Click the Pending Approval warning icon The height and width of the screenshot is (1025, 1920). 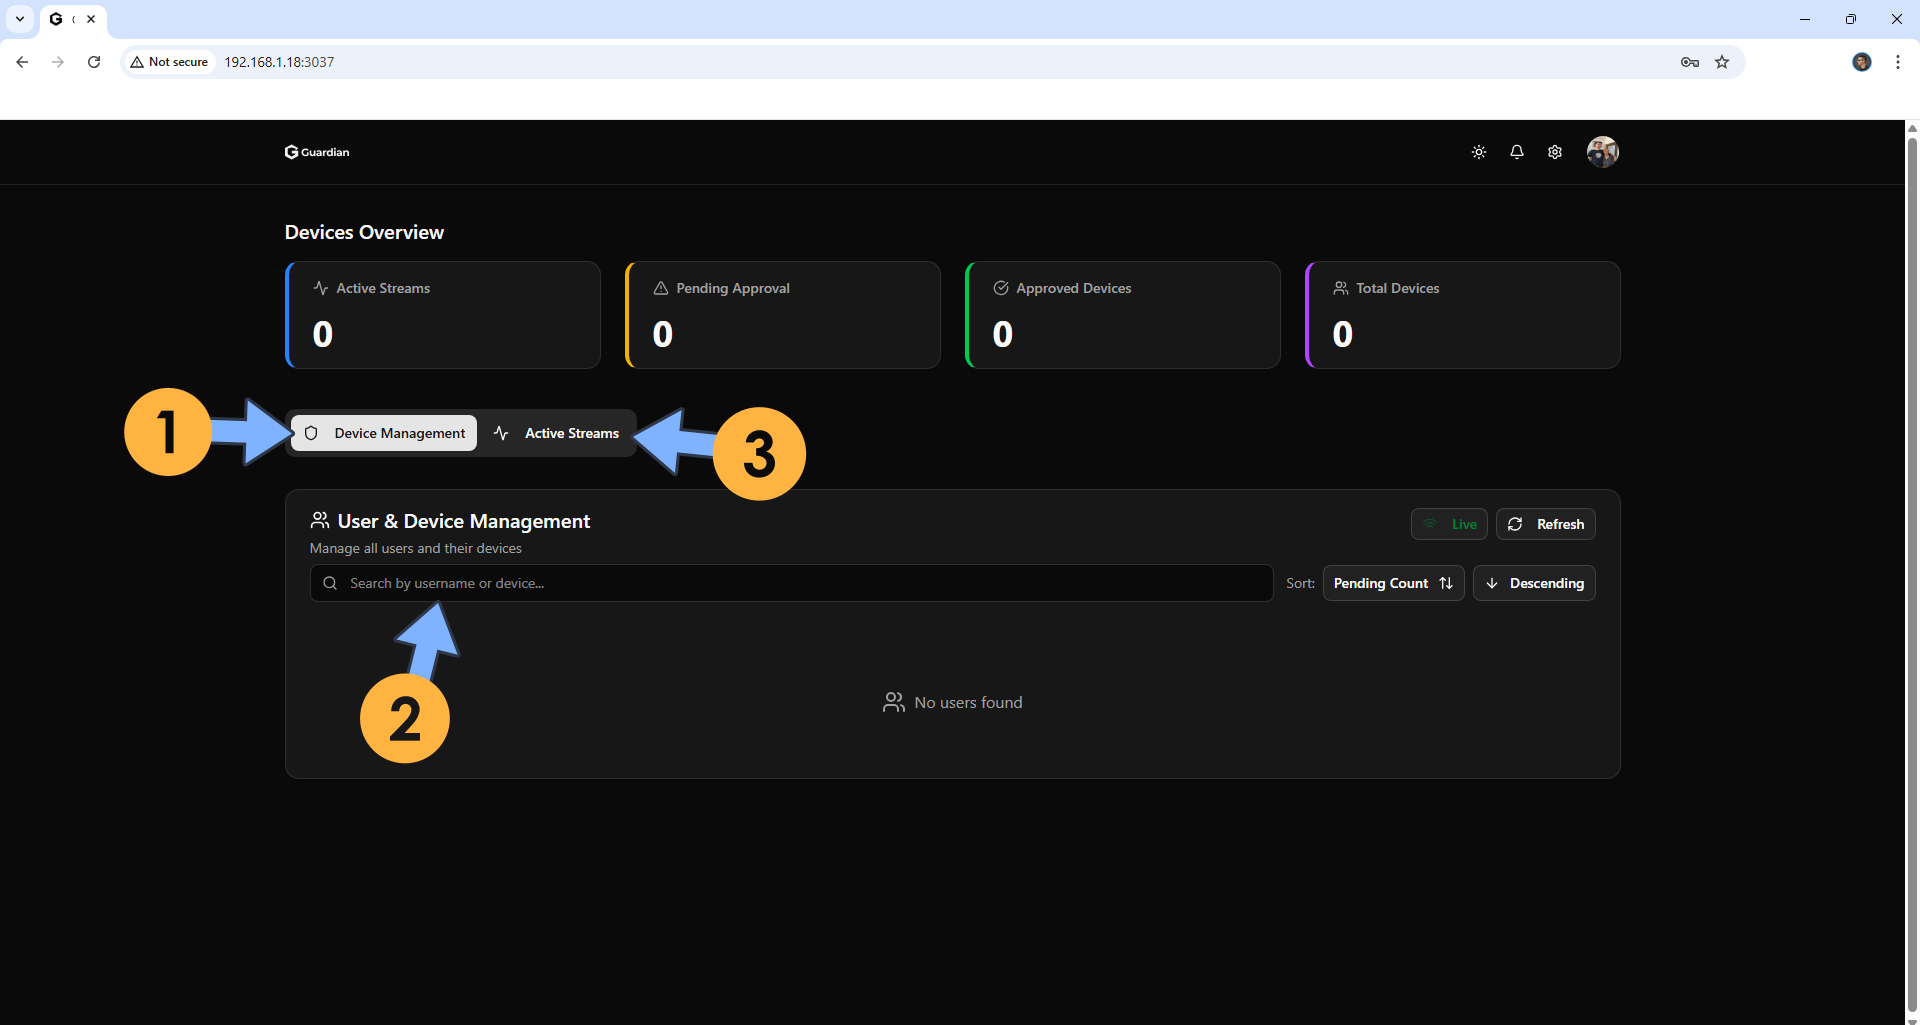661,288
